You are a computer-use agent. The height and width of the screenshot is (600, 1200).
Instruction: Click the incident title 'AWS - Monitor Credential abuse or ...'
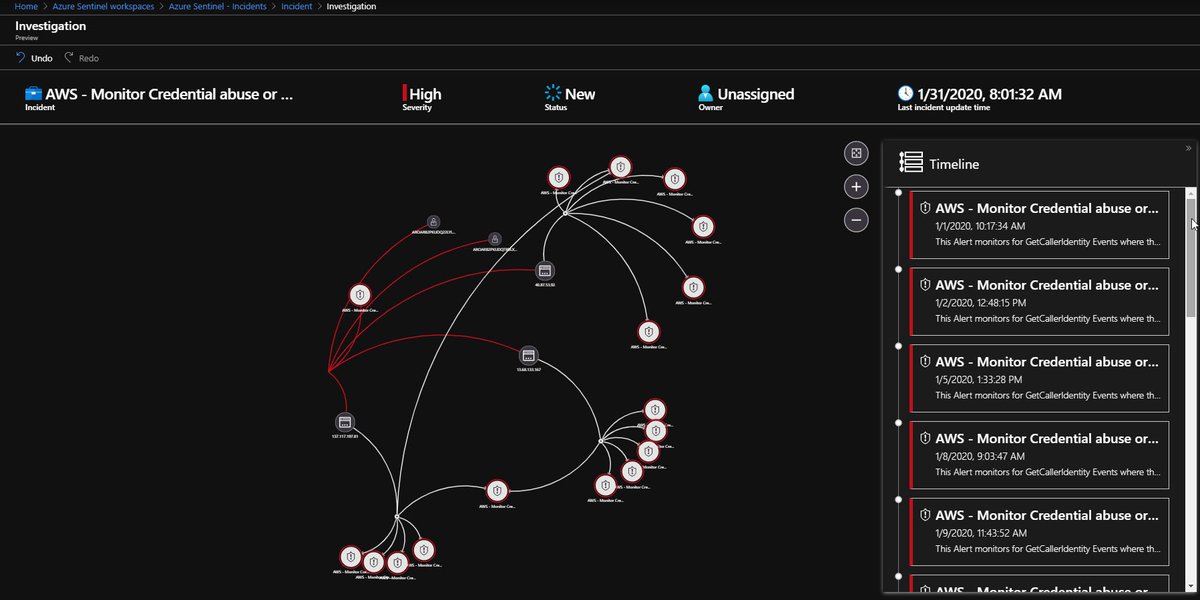click(x=169, y=94)
